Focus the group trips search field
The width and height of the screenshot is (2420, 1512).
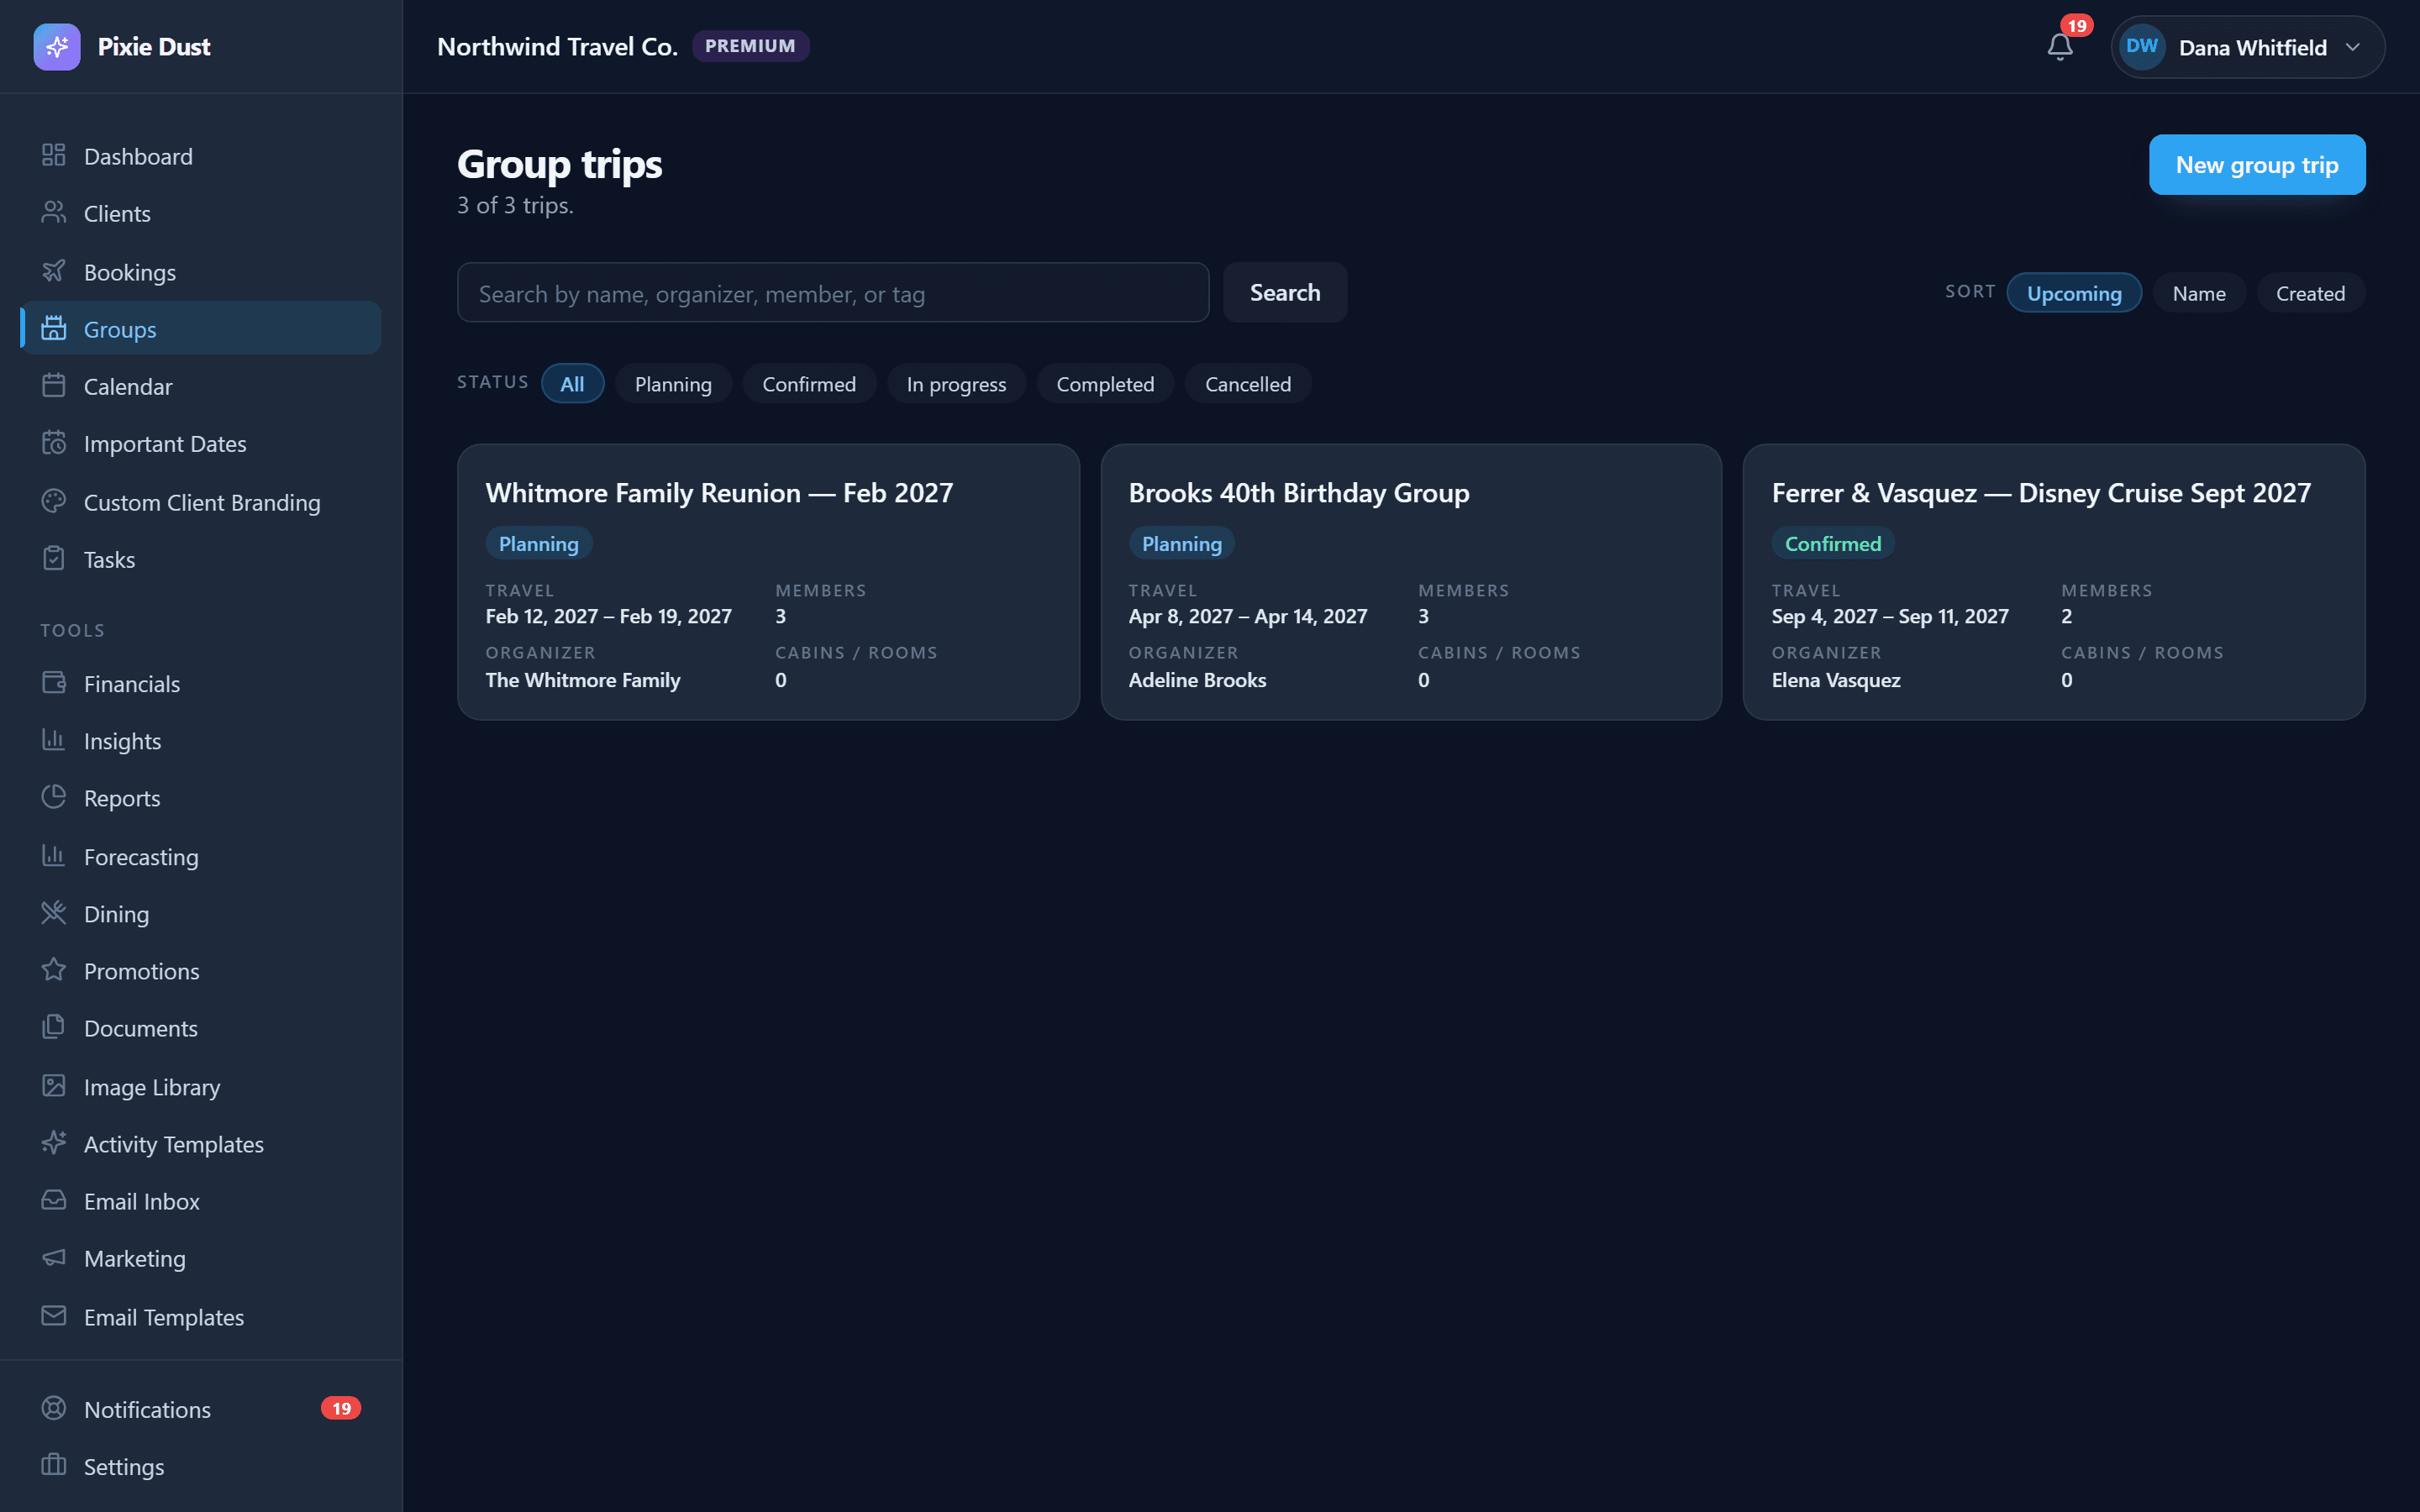pyautogui.click(x=833, y=293)
